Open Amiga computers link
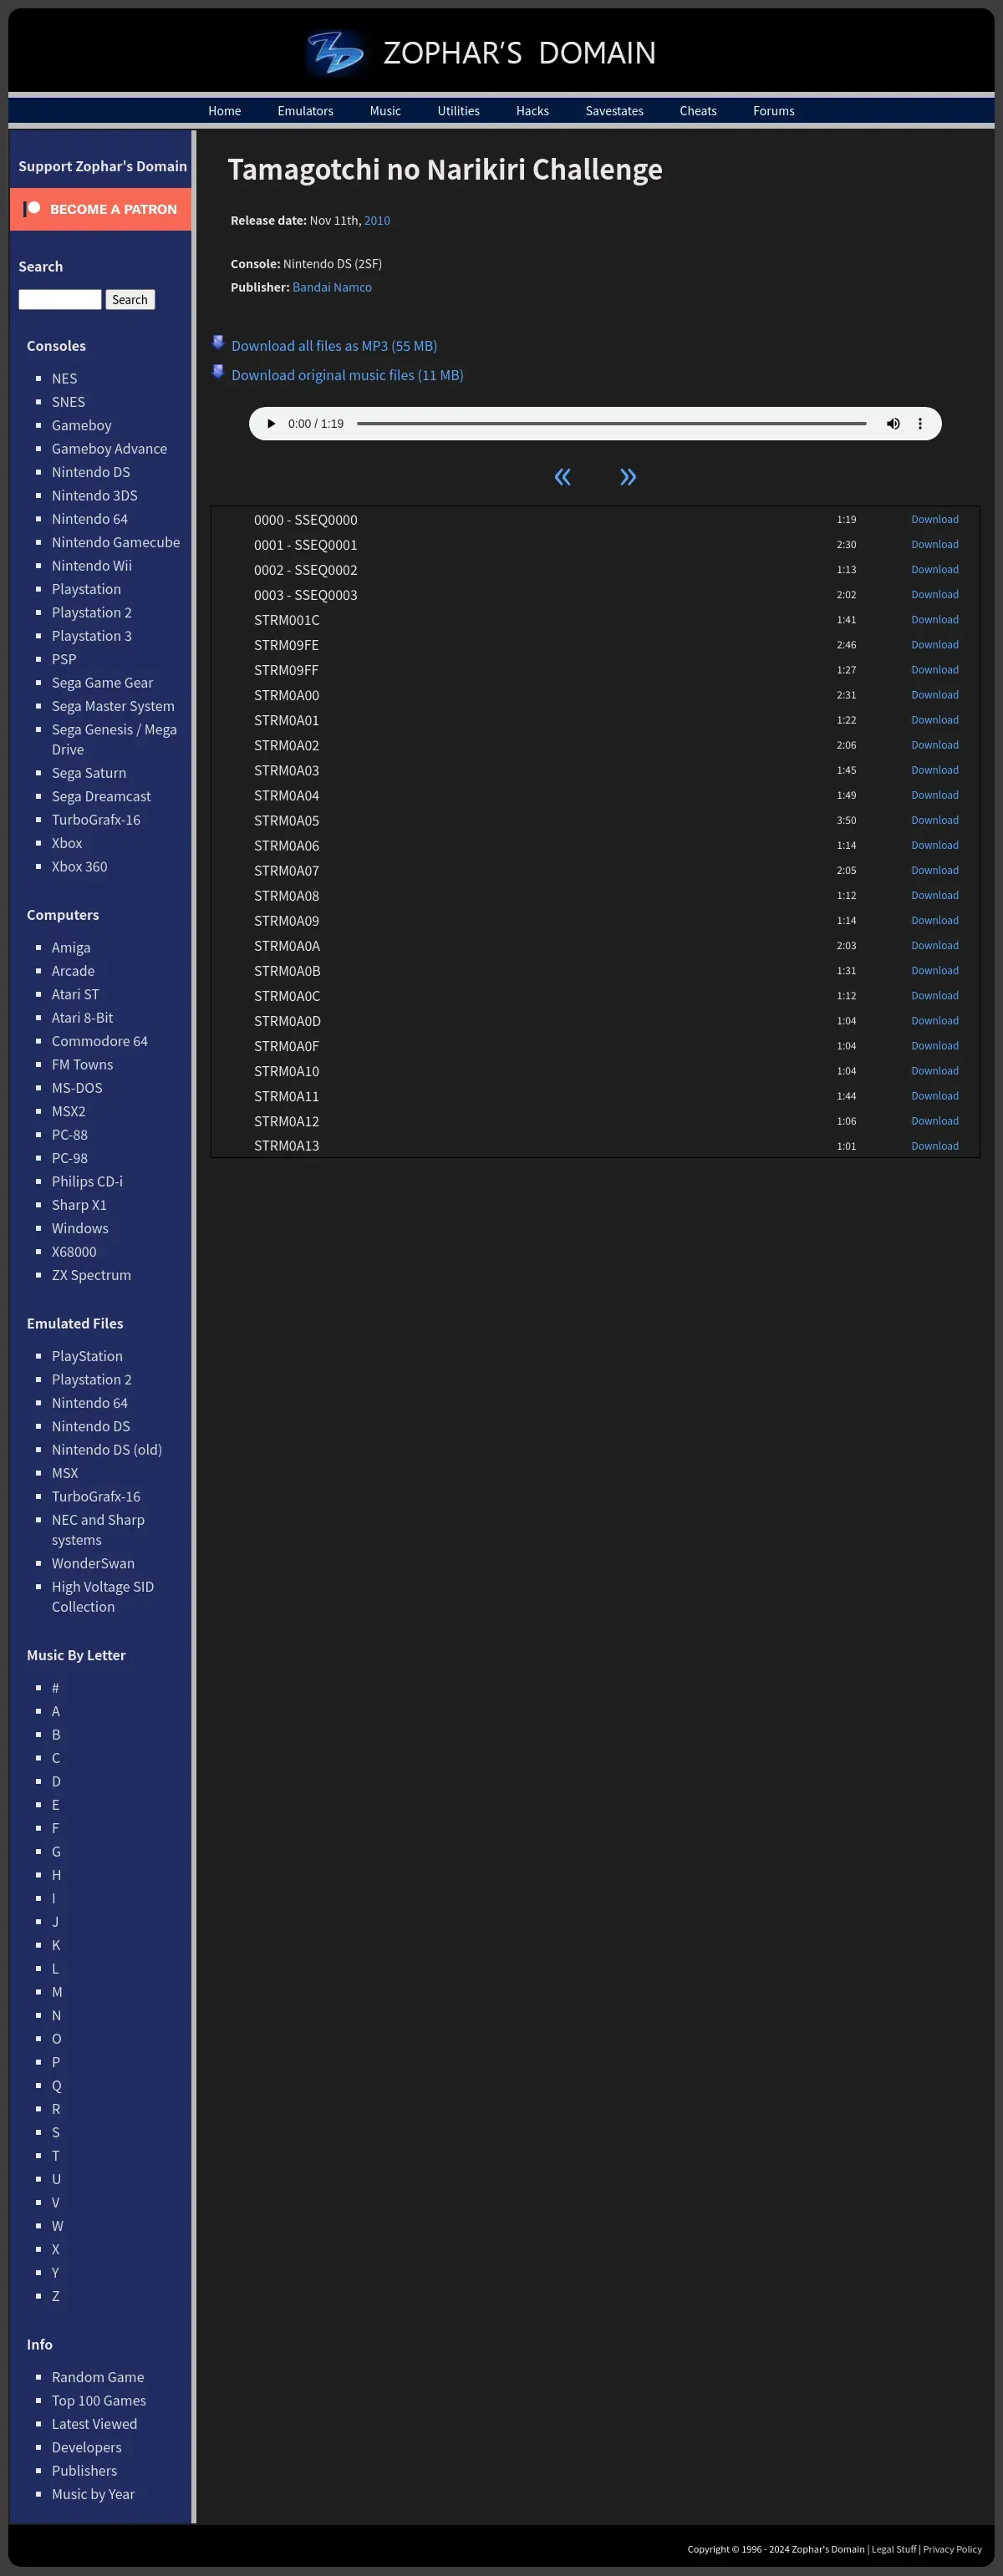1003x2576 pixels. coord(71,948)
